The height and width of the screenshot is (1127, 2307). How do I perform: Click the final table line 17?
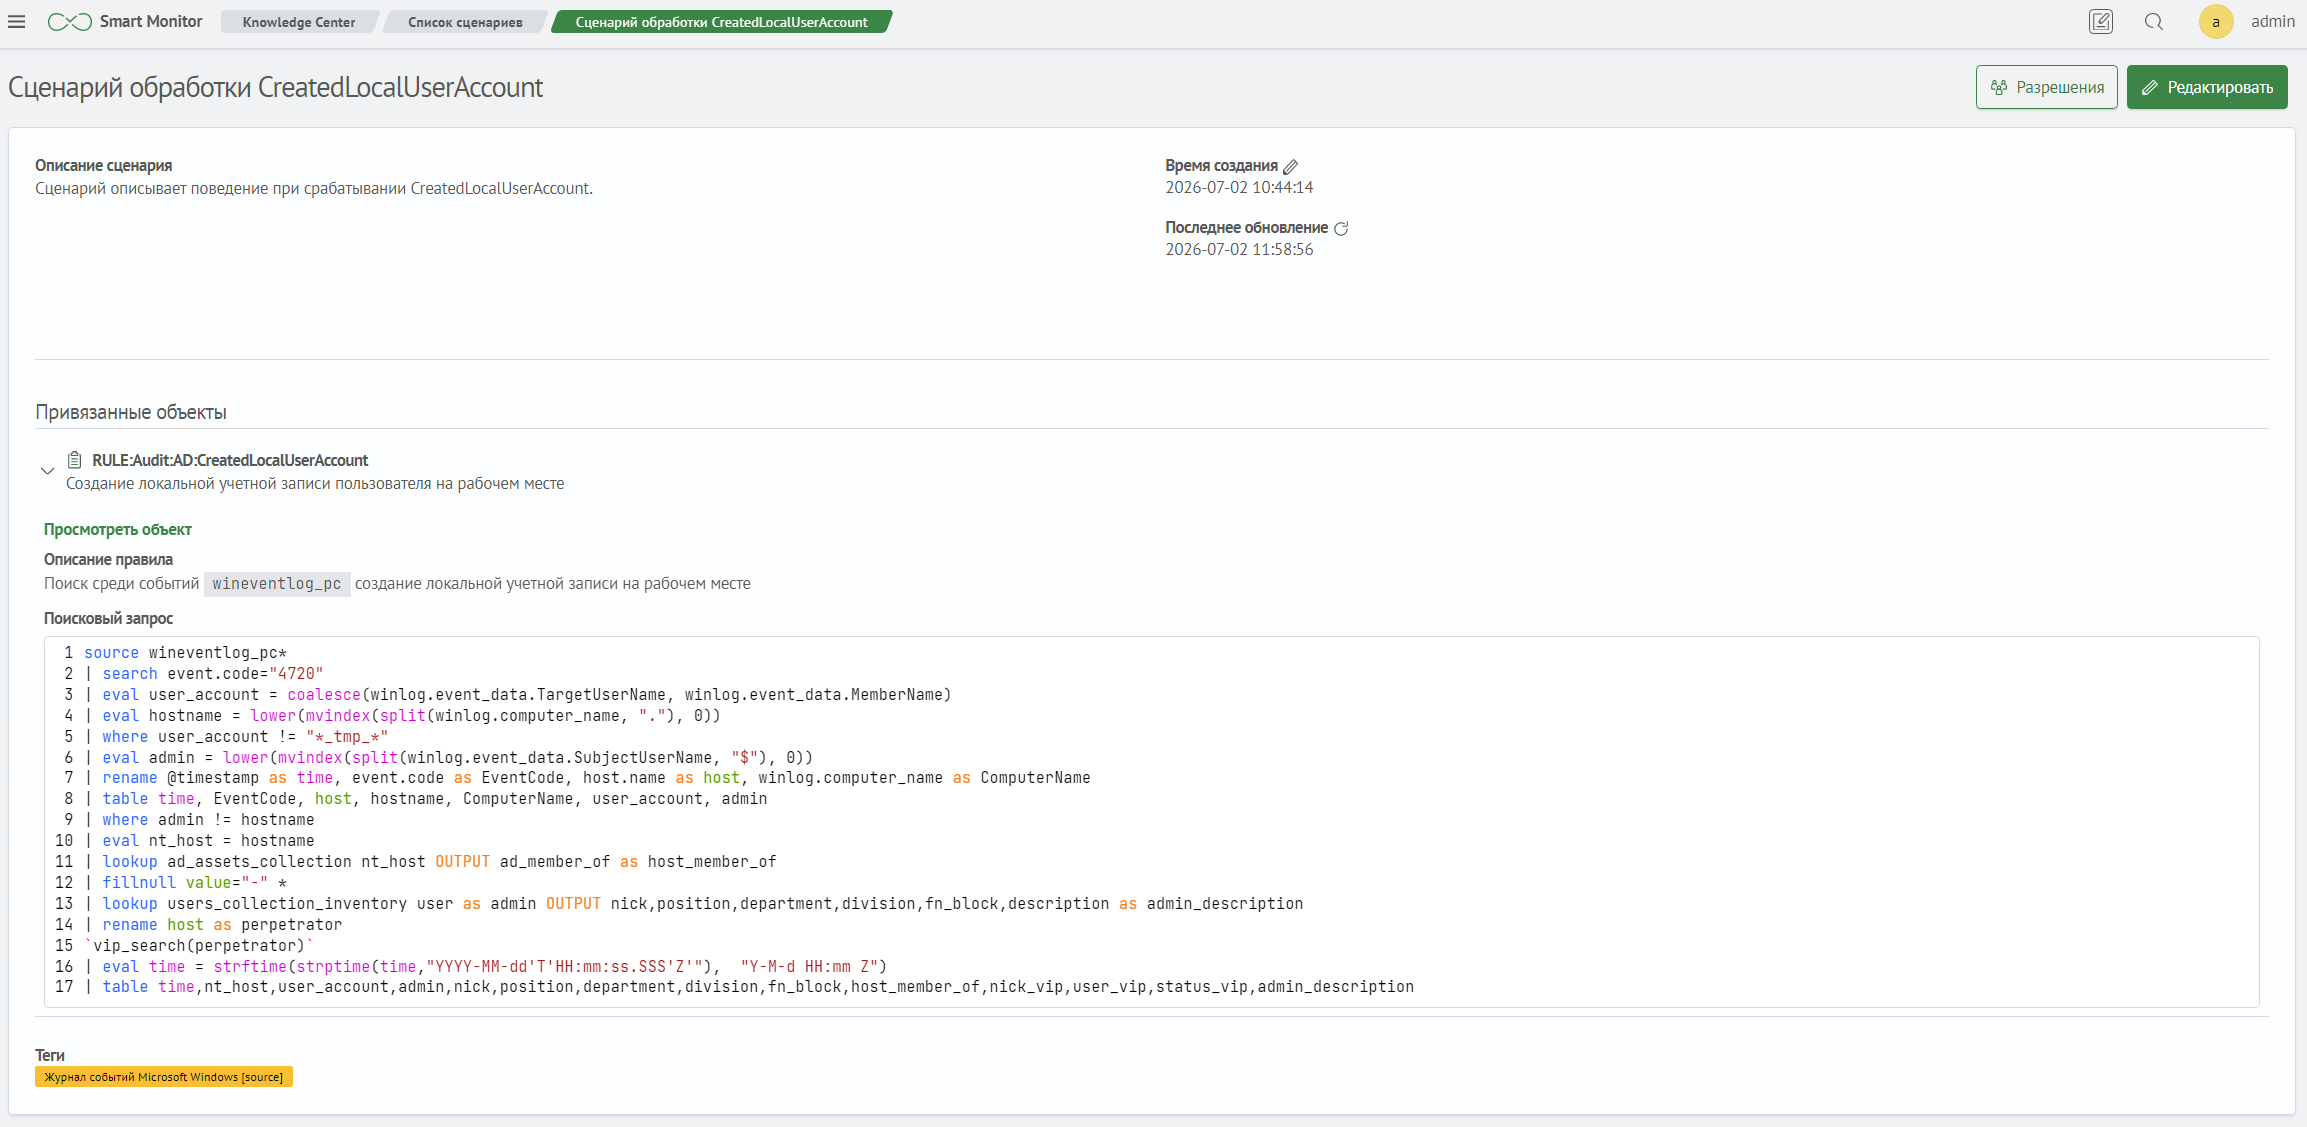click(749, 987)
